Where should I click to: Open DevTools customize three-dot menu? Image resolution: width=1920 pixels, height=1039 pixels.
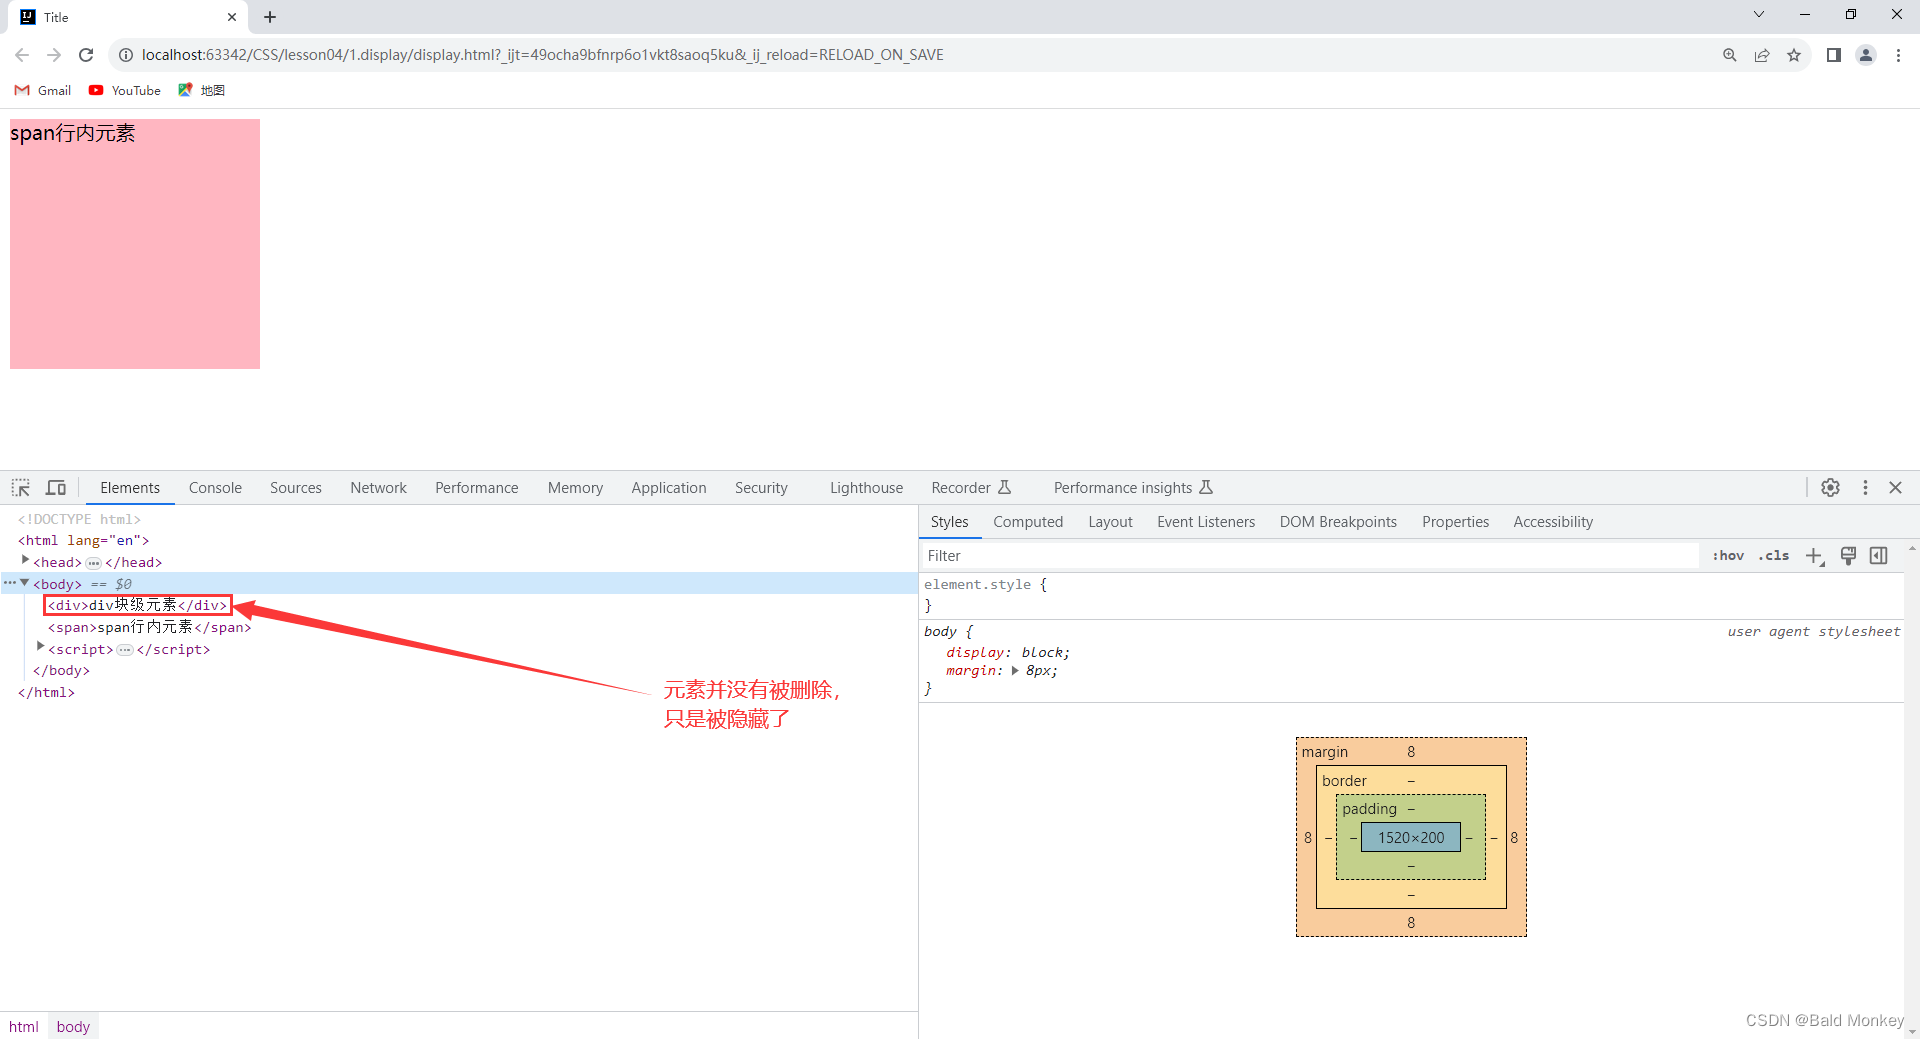pyautogui.click(x=1865, y=487)
